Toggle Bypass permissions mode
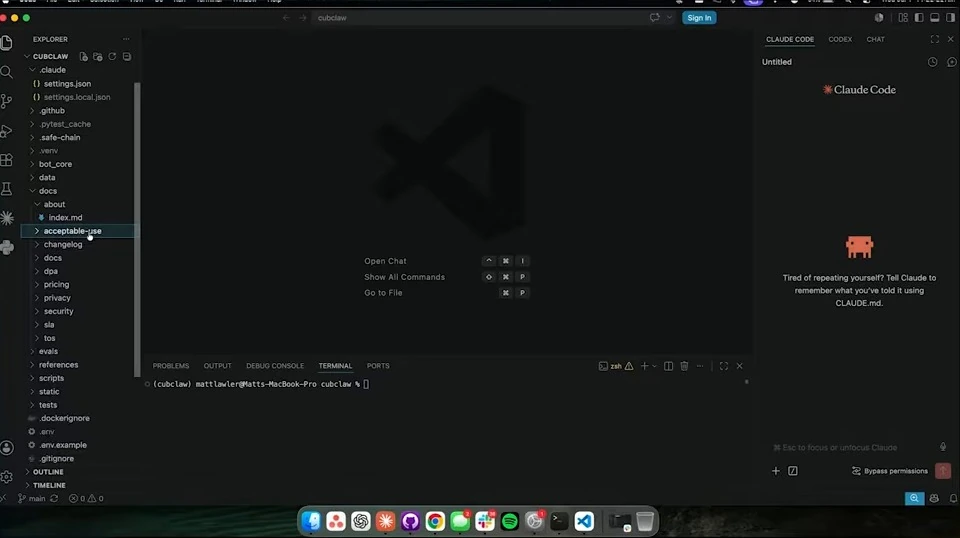Screen dimensions: 960x538 (x=890, y=471)
